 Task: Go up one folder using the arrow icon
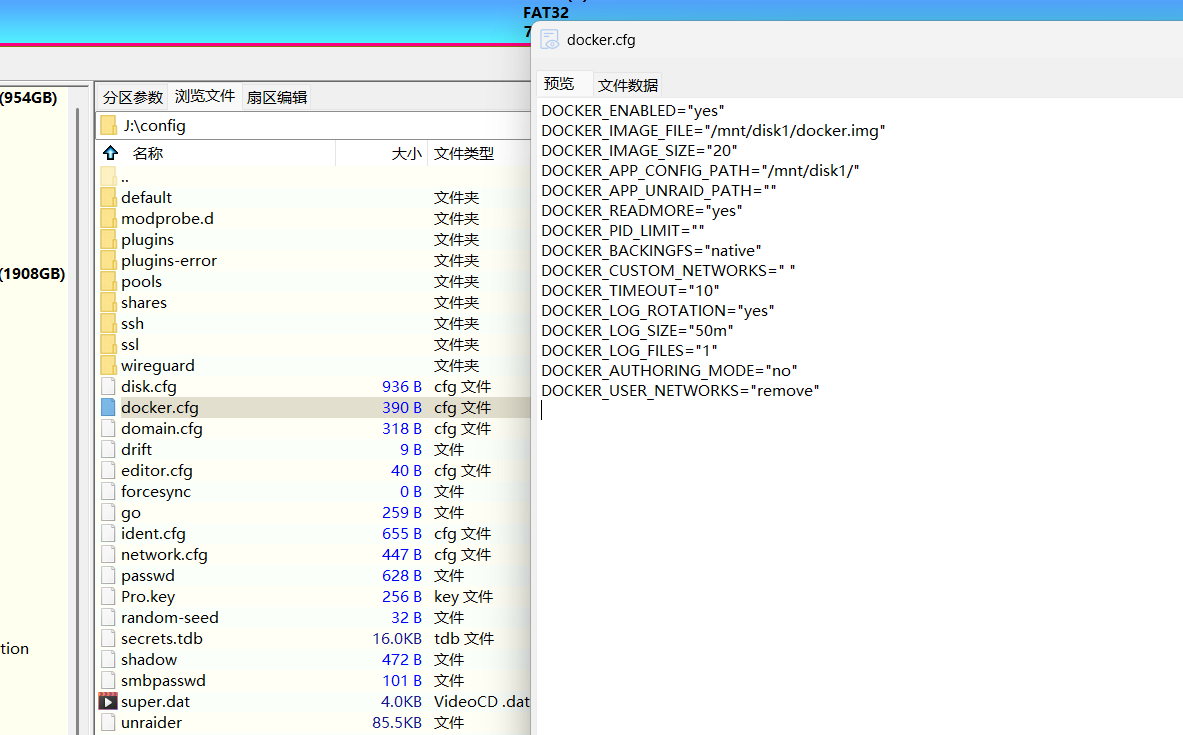click(111, 153)
